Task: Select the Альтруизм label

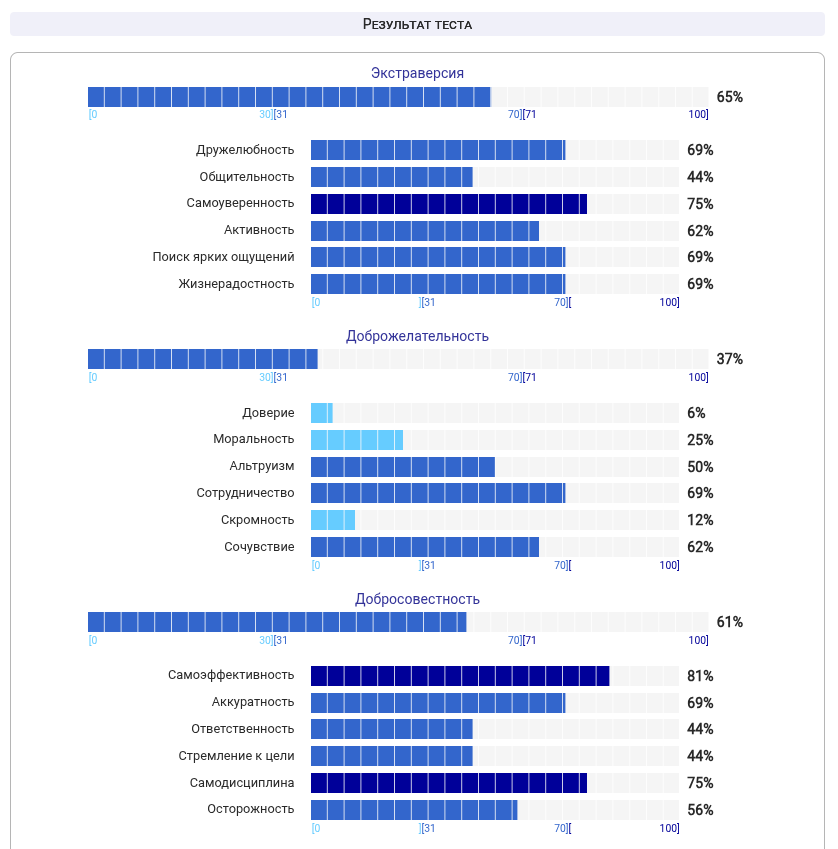Action: pos(261,466)
